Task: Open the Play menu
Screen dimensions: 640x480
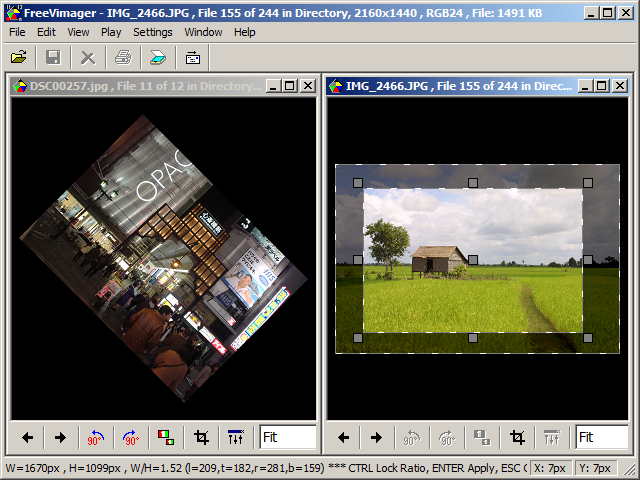Action: click(x=111, y=32)
